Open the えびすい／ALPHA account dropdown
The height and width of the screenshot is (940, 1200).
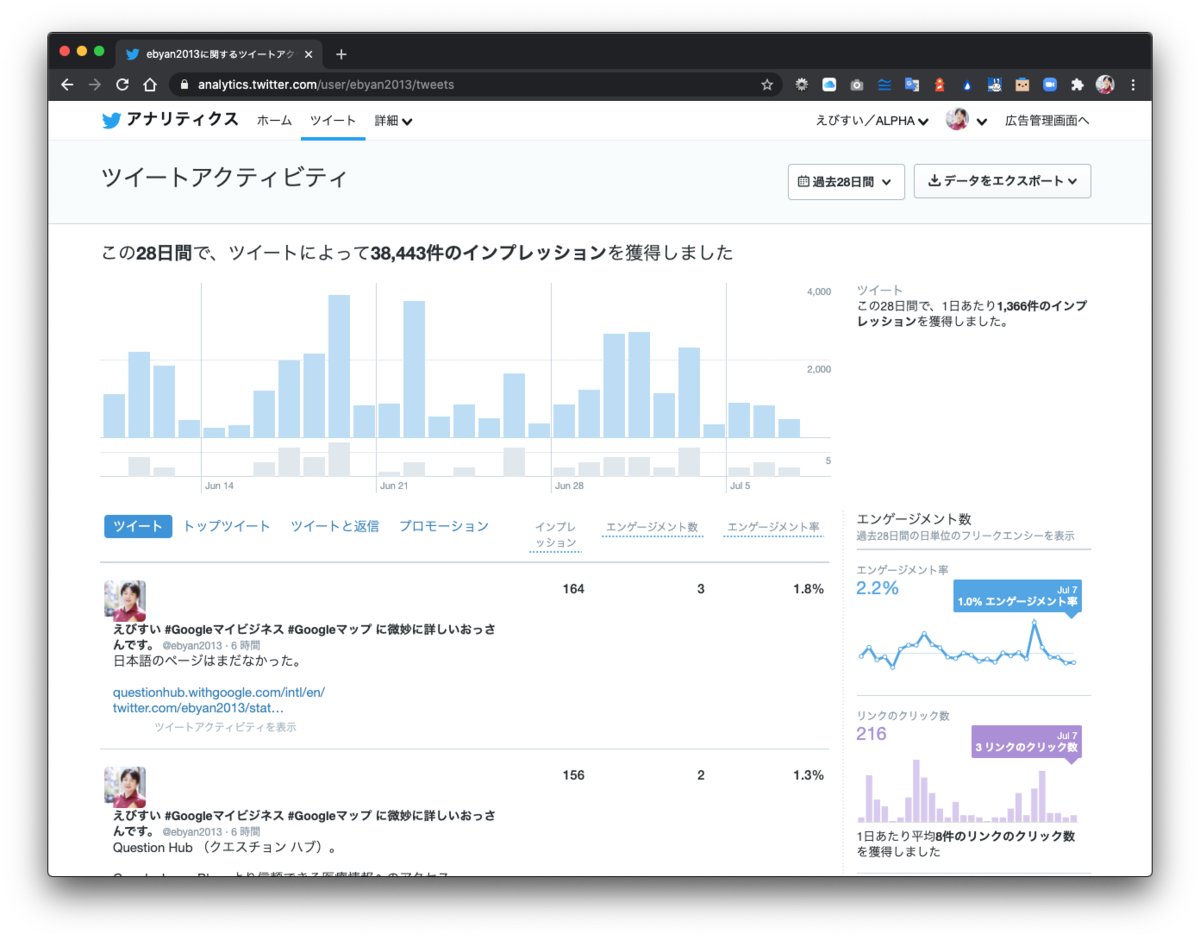872,121
